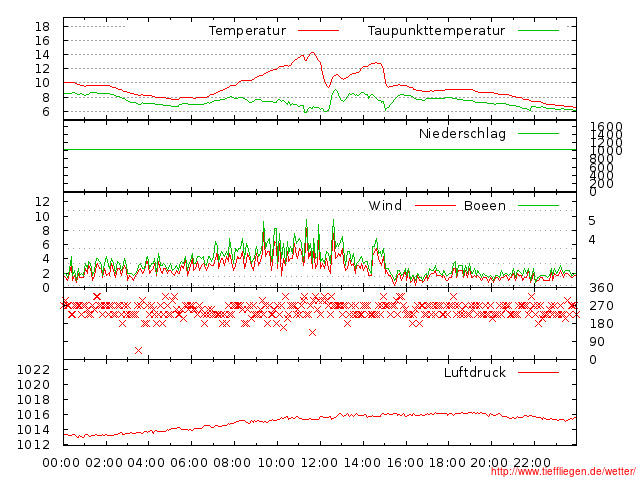Click the 12 wind speed axis value
Viewport: 640px width, 480px height.
(x=42, y=202)
